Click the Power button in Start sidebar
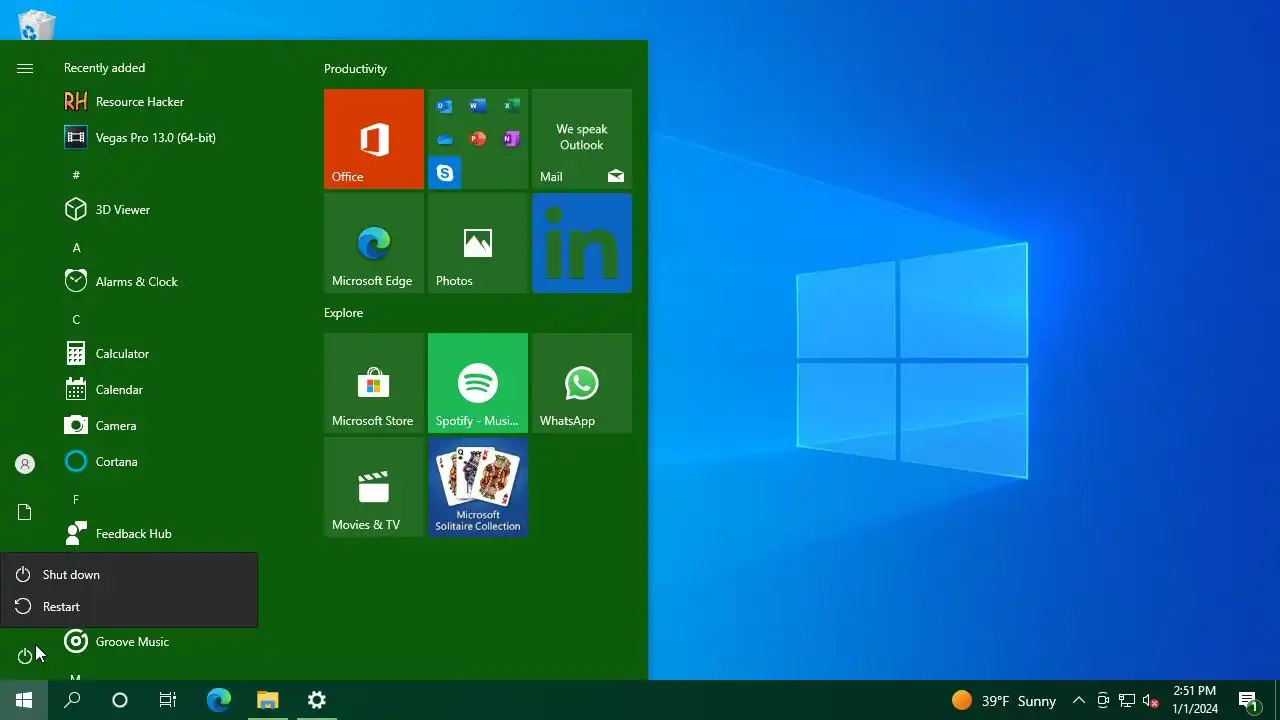Image resolution: width=1280 pixels, height=720 pixels. pos(25,656)
